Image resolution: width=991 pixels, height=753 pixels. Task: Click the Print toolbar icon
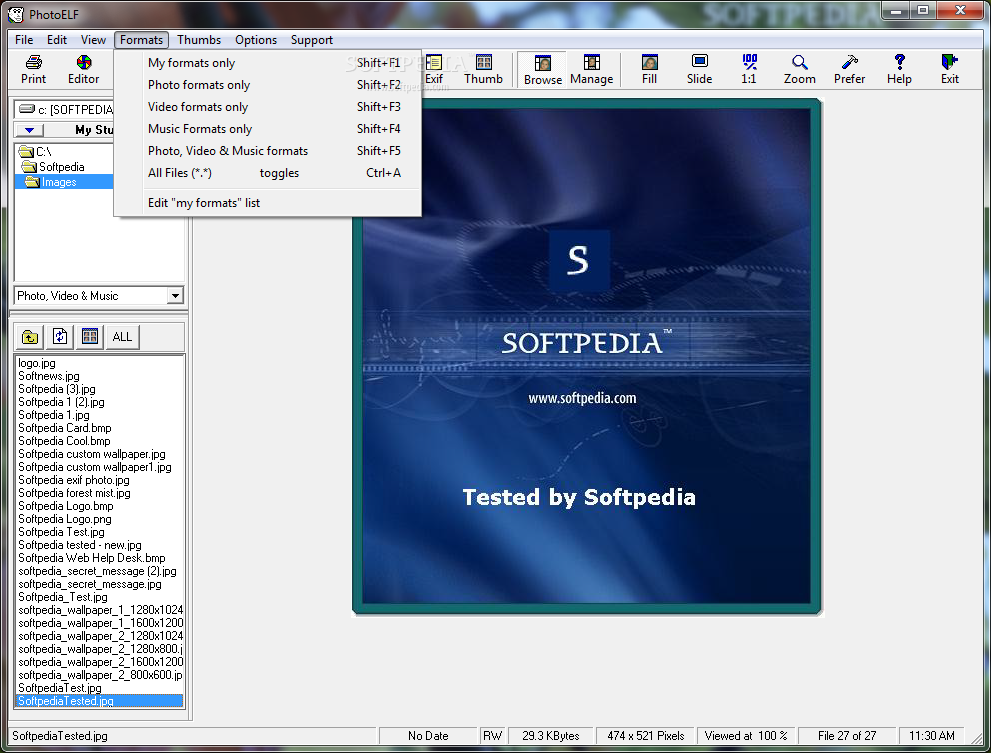tap(33, 69)
